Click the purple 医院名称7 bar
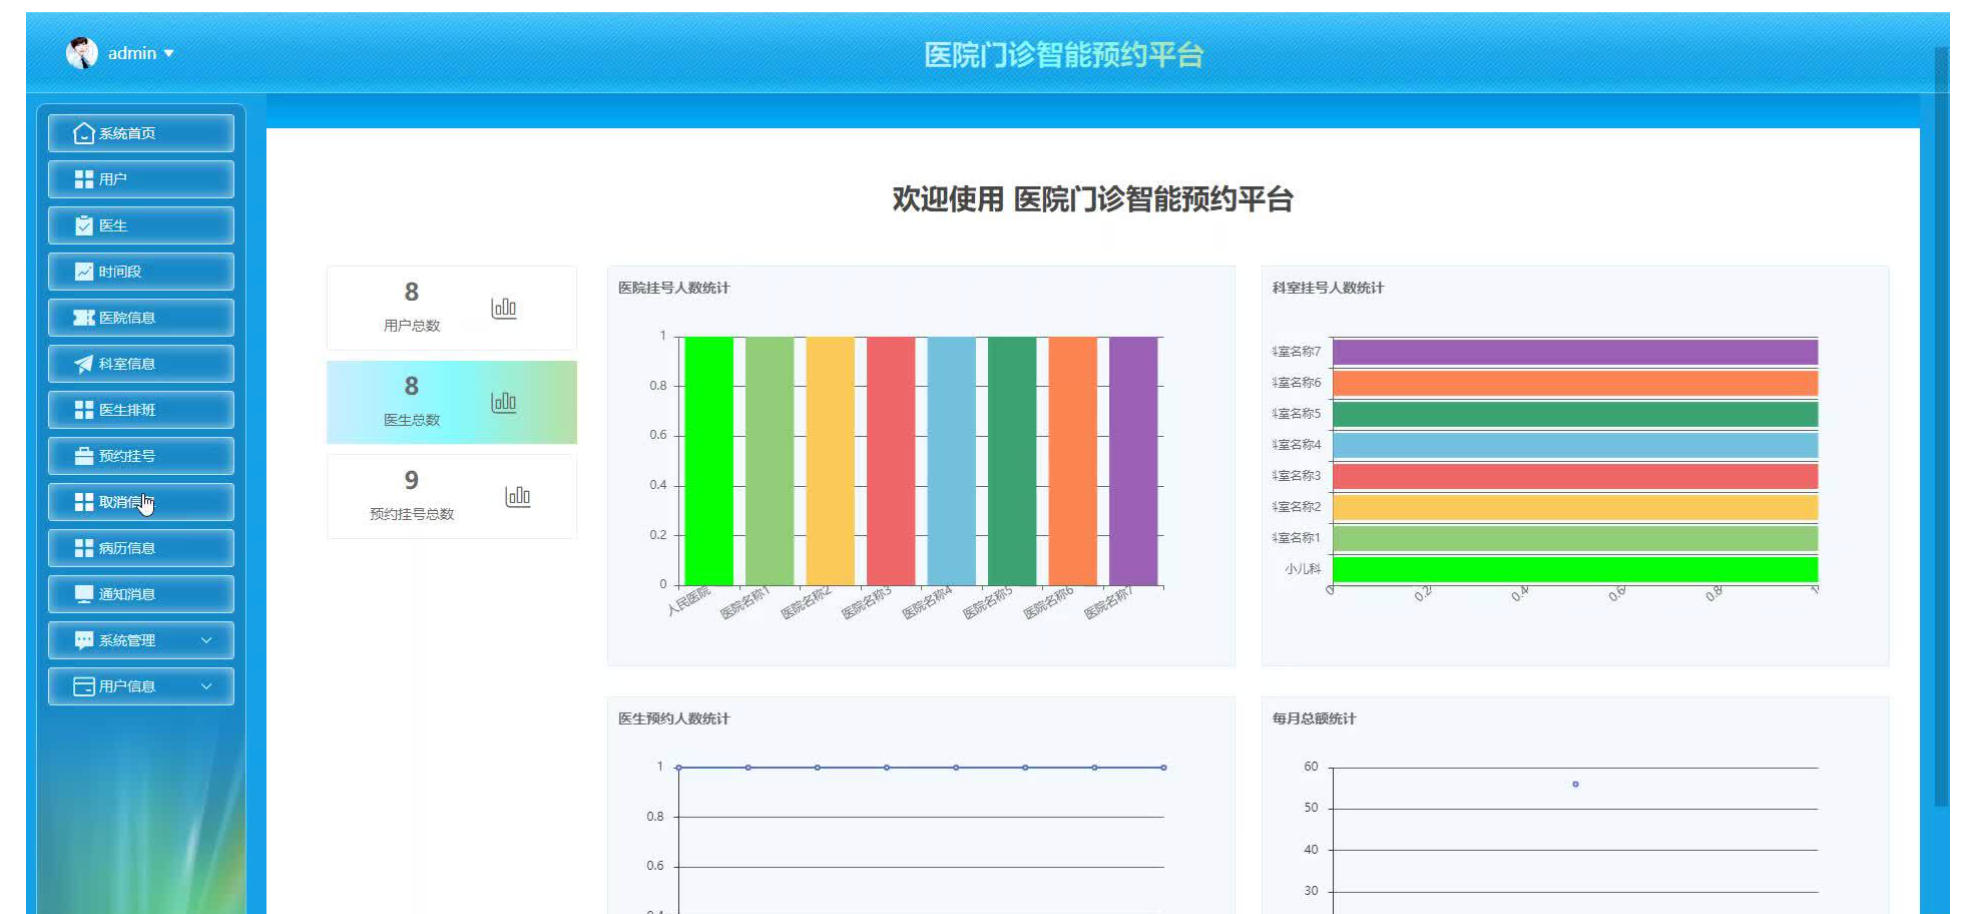This screenshot has width=1964, height=914. (x=1133, y=461)
